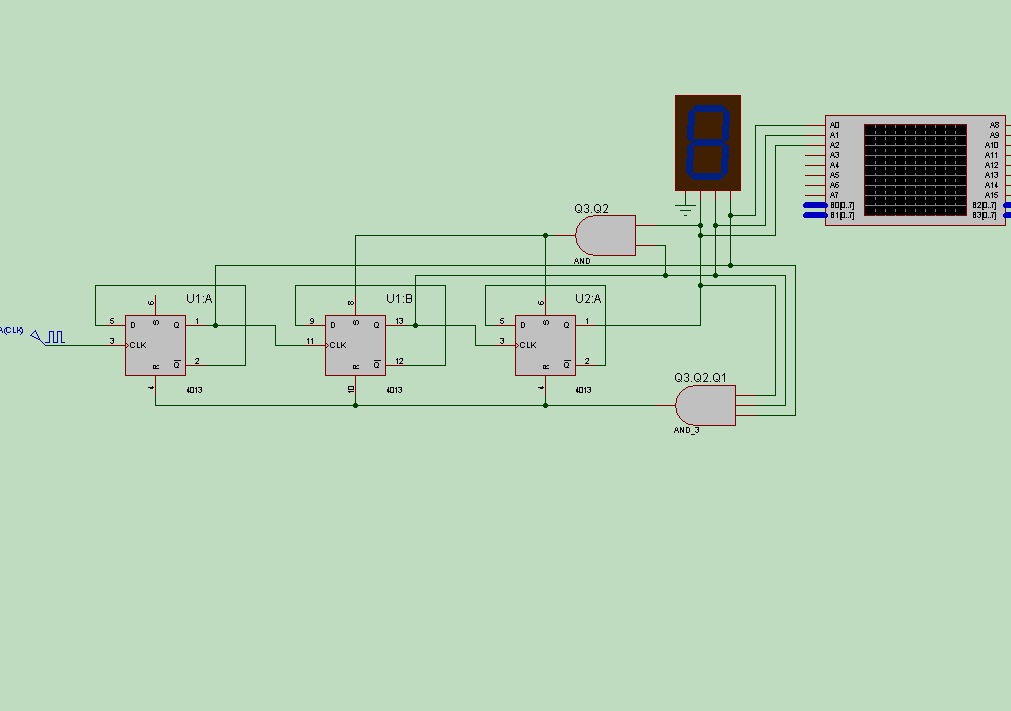Image resolution: width=1011 pixels, height=711 pixels.
Task: Click the U2:A reference label
Action: tap(588, 298)
